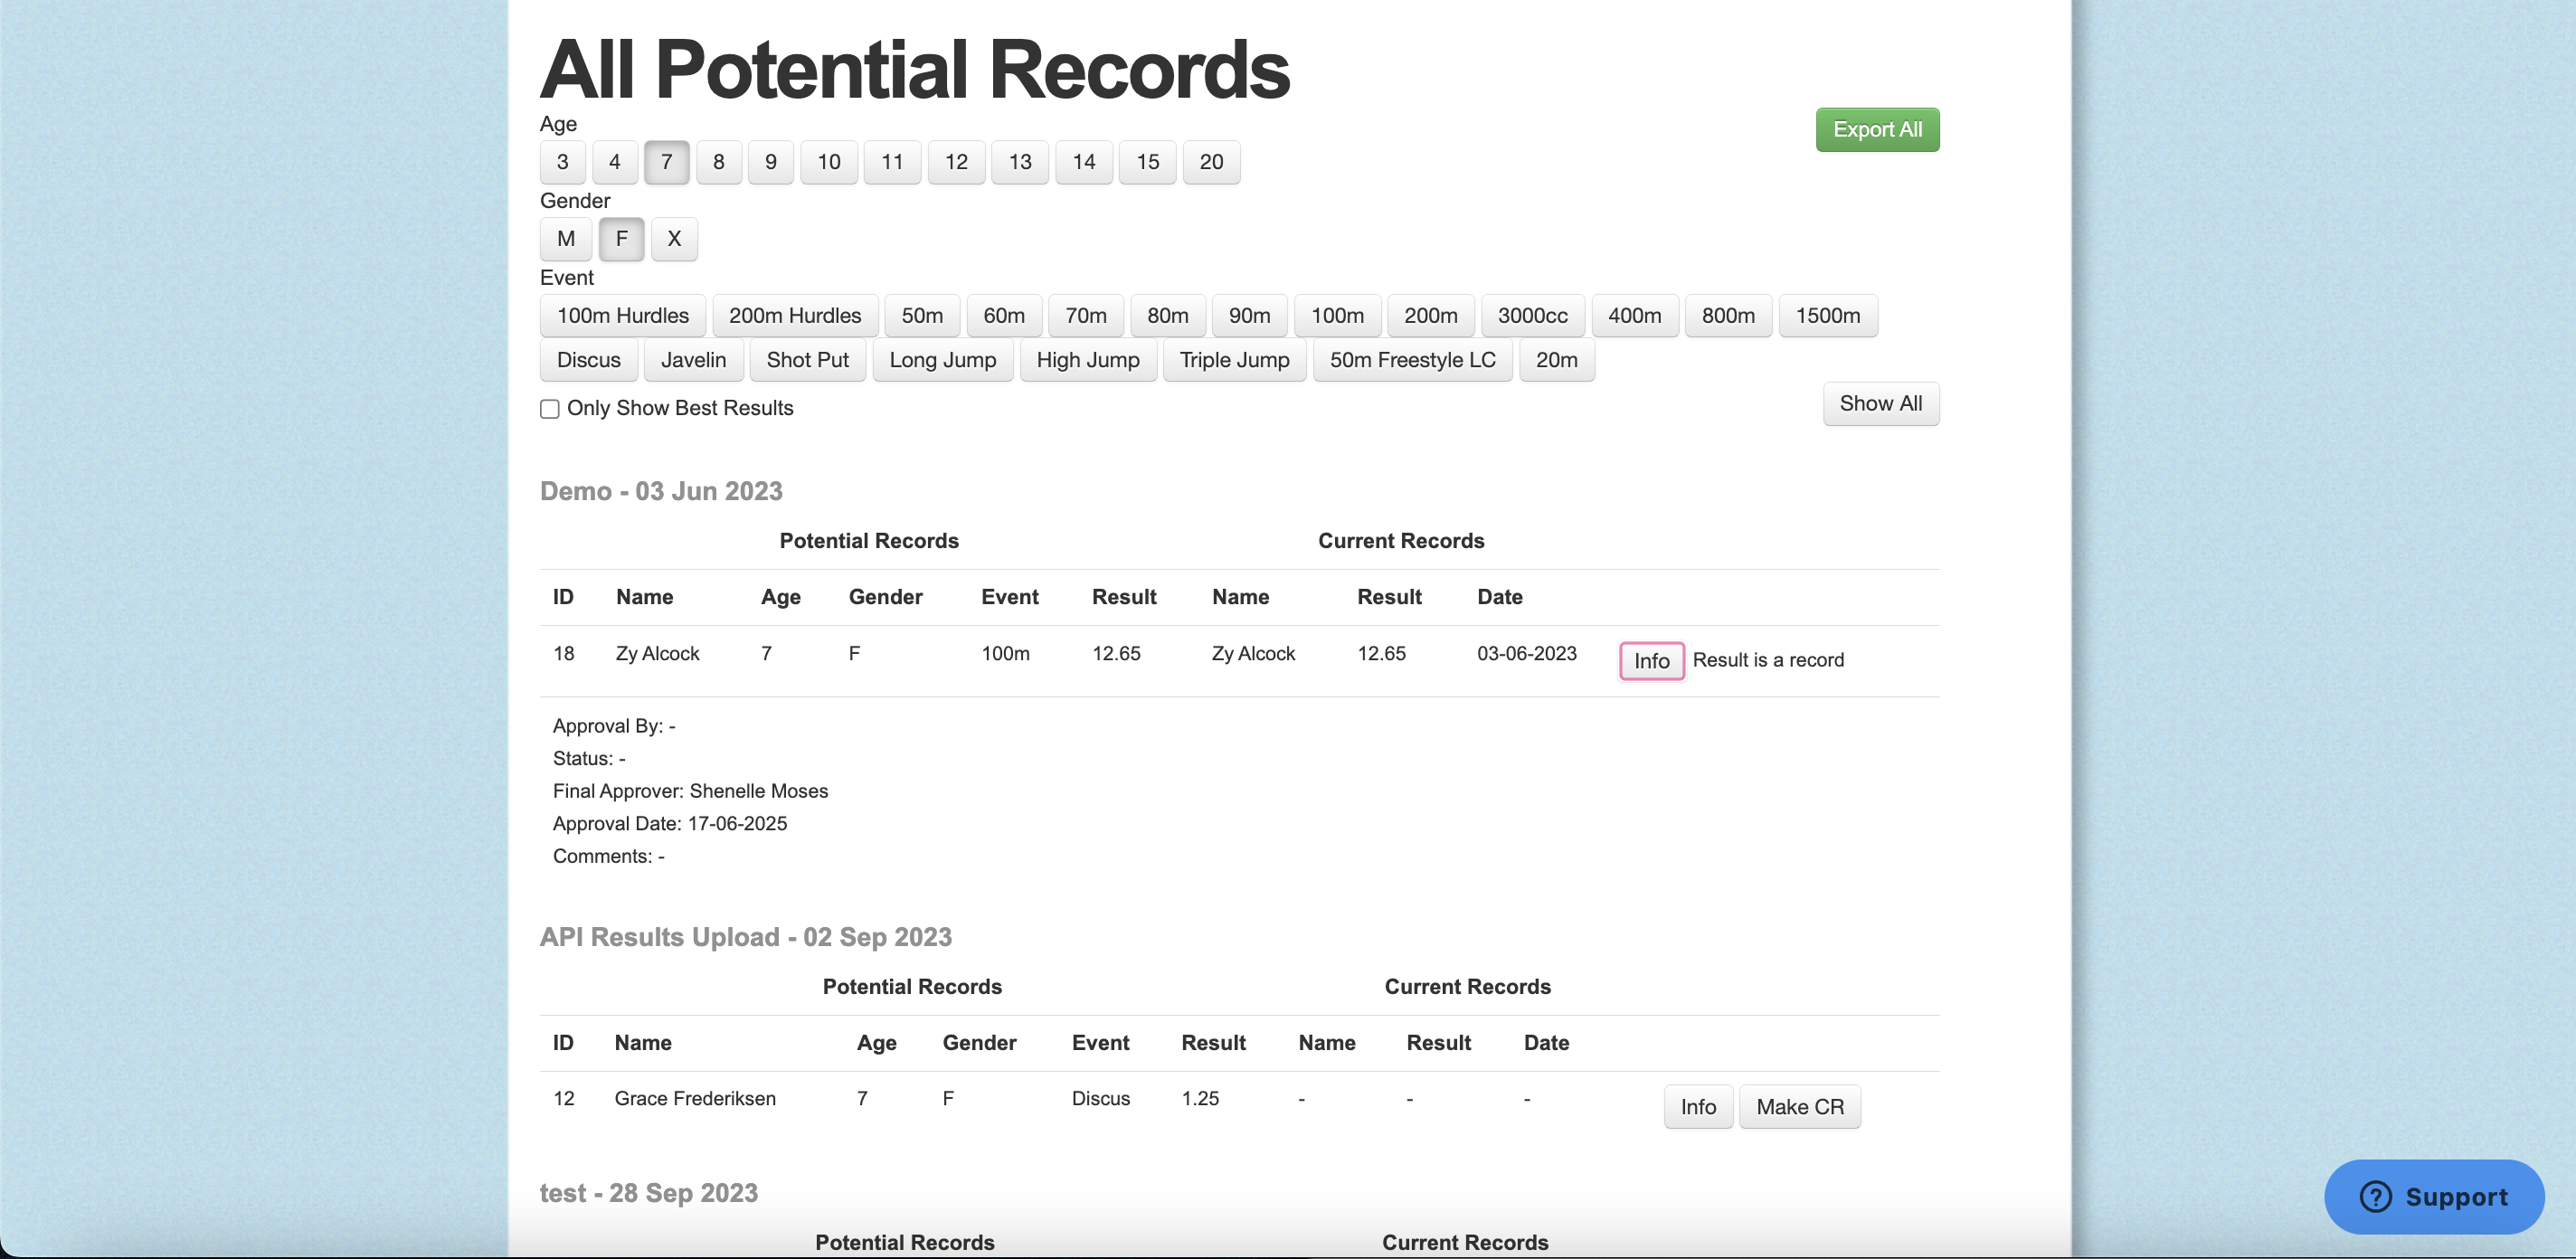
Task: Open Info for Grace Frederiksen record
Action: 1698,1107
